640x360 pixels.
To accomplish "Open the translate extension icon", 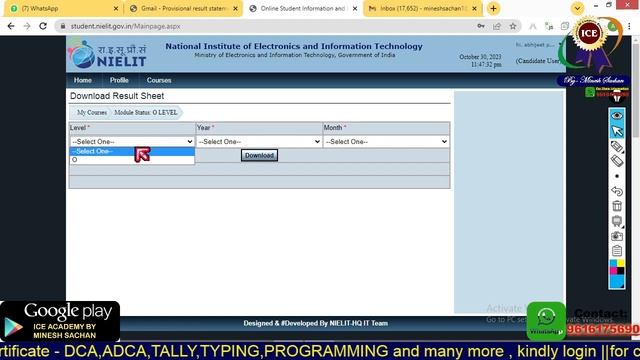I will pos(549,26).
